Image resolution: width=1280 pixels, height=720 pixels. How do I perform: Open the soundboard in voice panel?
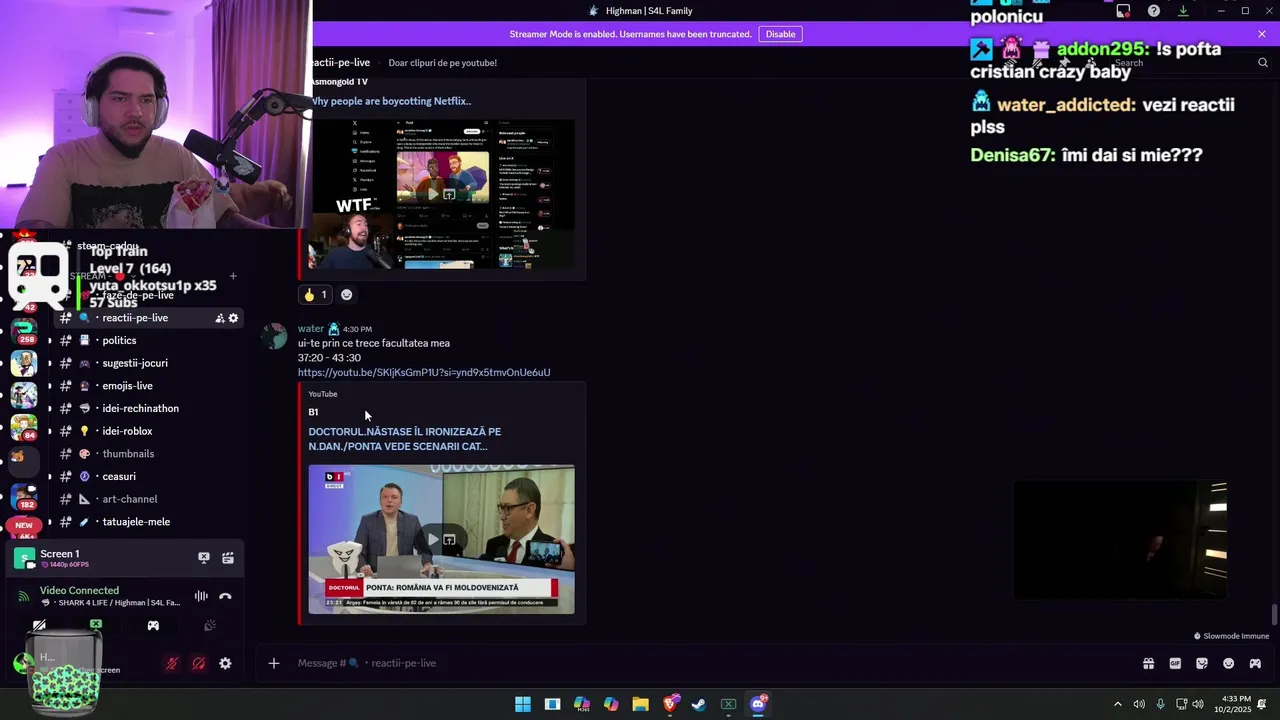pos(210,625)
